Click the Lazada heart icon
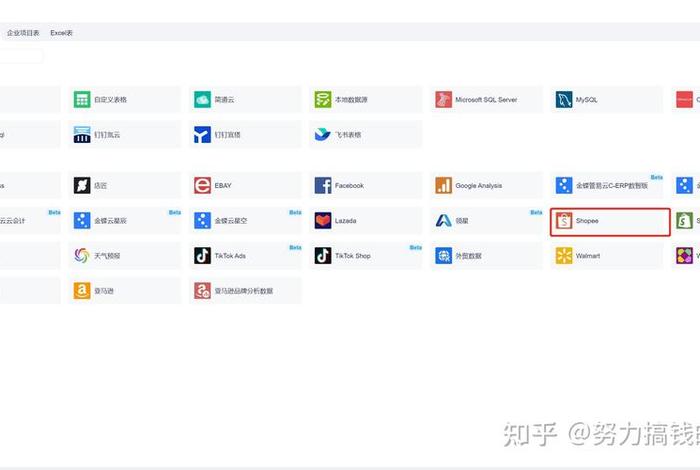Viewport: 700px width, 470px height. pos(323,220)
